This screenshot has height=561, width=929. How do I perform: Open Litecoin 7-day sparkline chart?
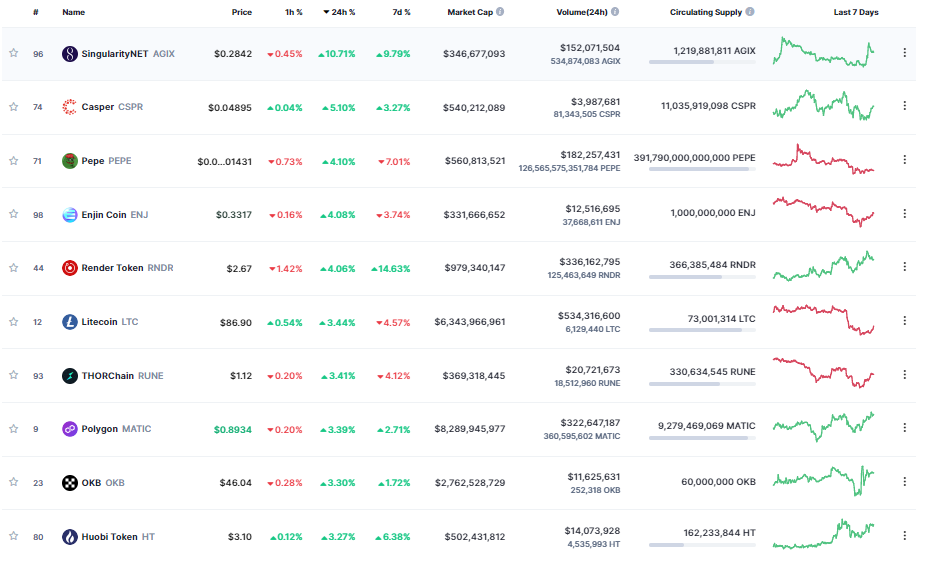(x=824, y=320)
